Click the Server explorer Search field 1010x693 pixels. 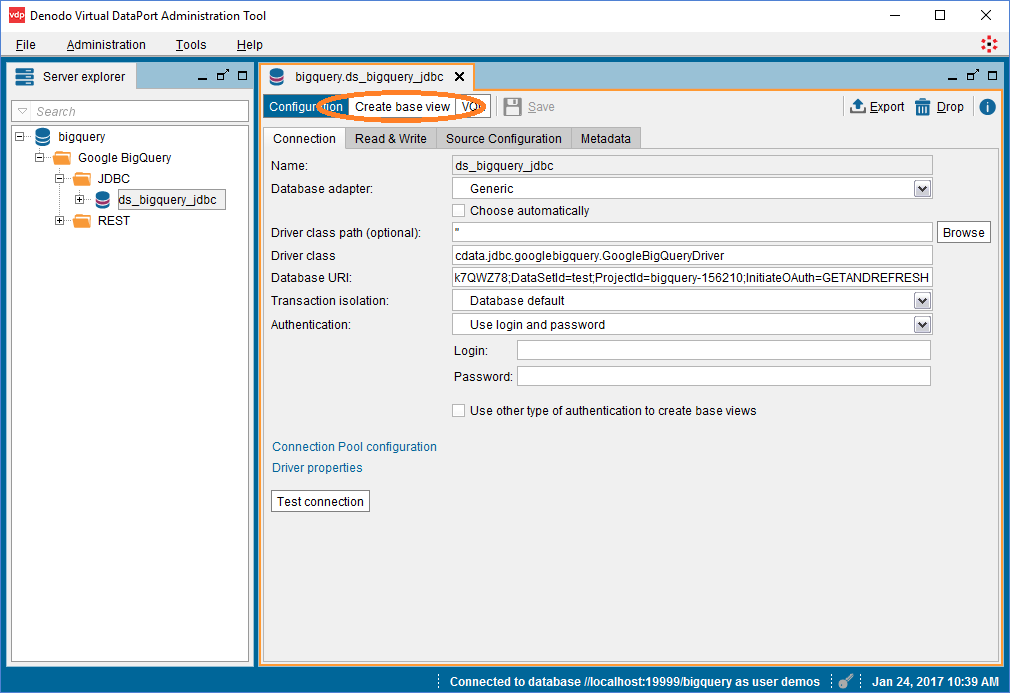click(130, 111)
